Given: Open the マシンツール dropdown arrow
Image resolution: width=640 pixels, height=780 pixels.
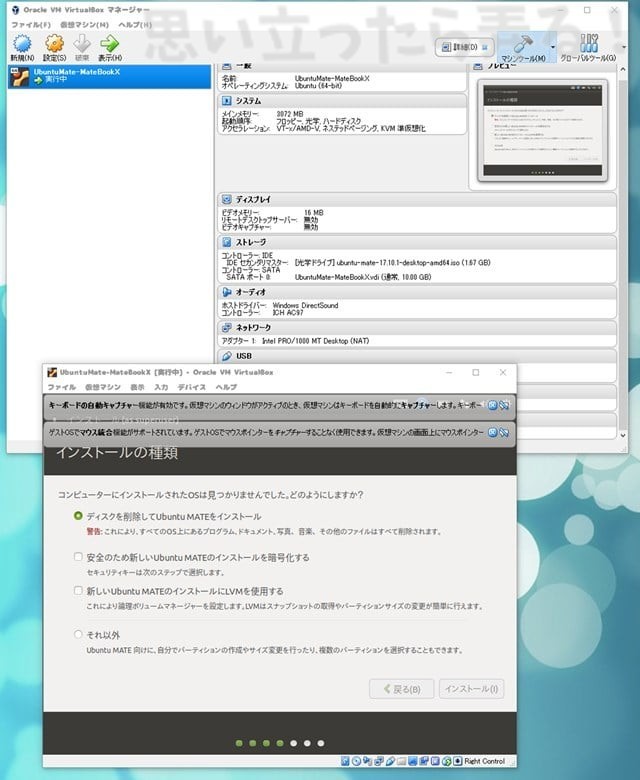Looking at the screenshot, I should [x=552, y=47].
